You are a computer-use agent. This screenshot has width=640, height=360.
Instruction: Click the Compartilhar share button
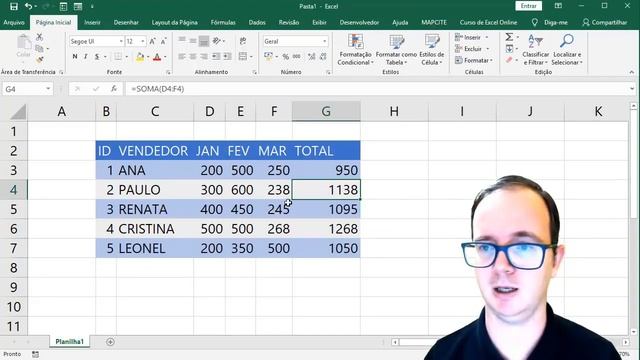pyautogui.click(x=605, y=22)
